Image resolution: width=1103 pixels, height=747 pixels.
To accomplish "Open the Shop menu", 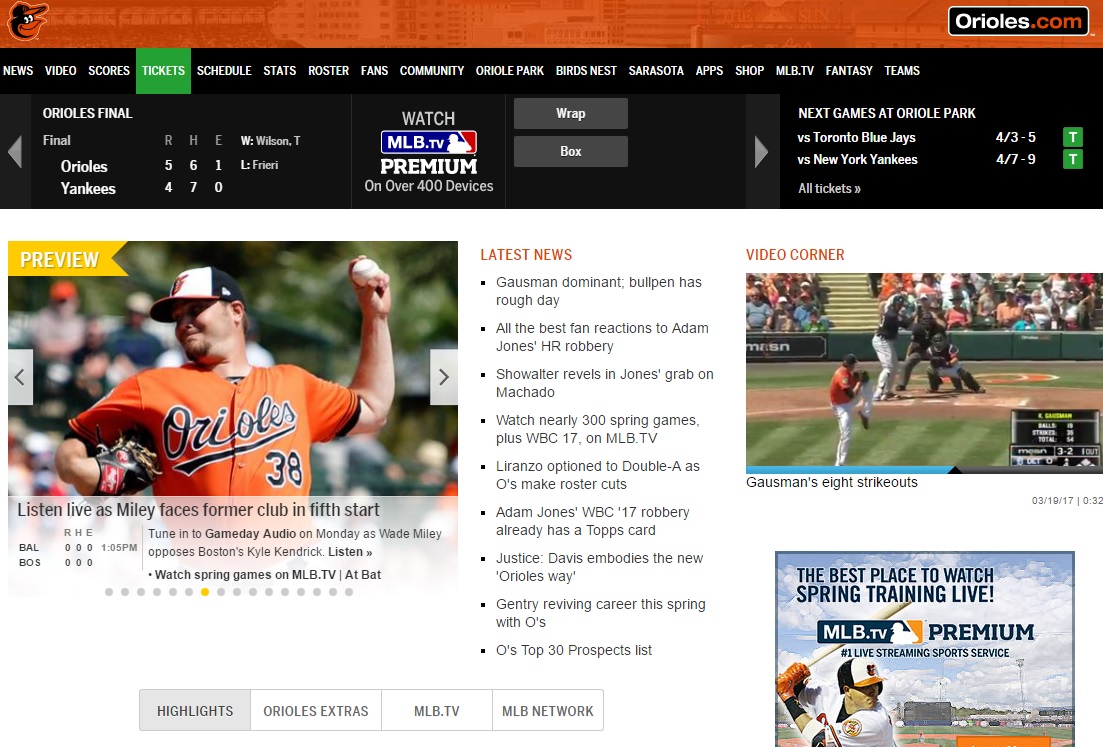I will 749,70.
